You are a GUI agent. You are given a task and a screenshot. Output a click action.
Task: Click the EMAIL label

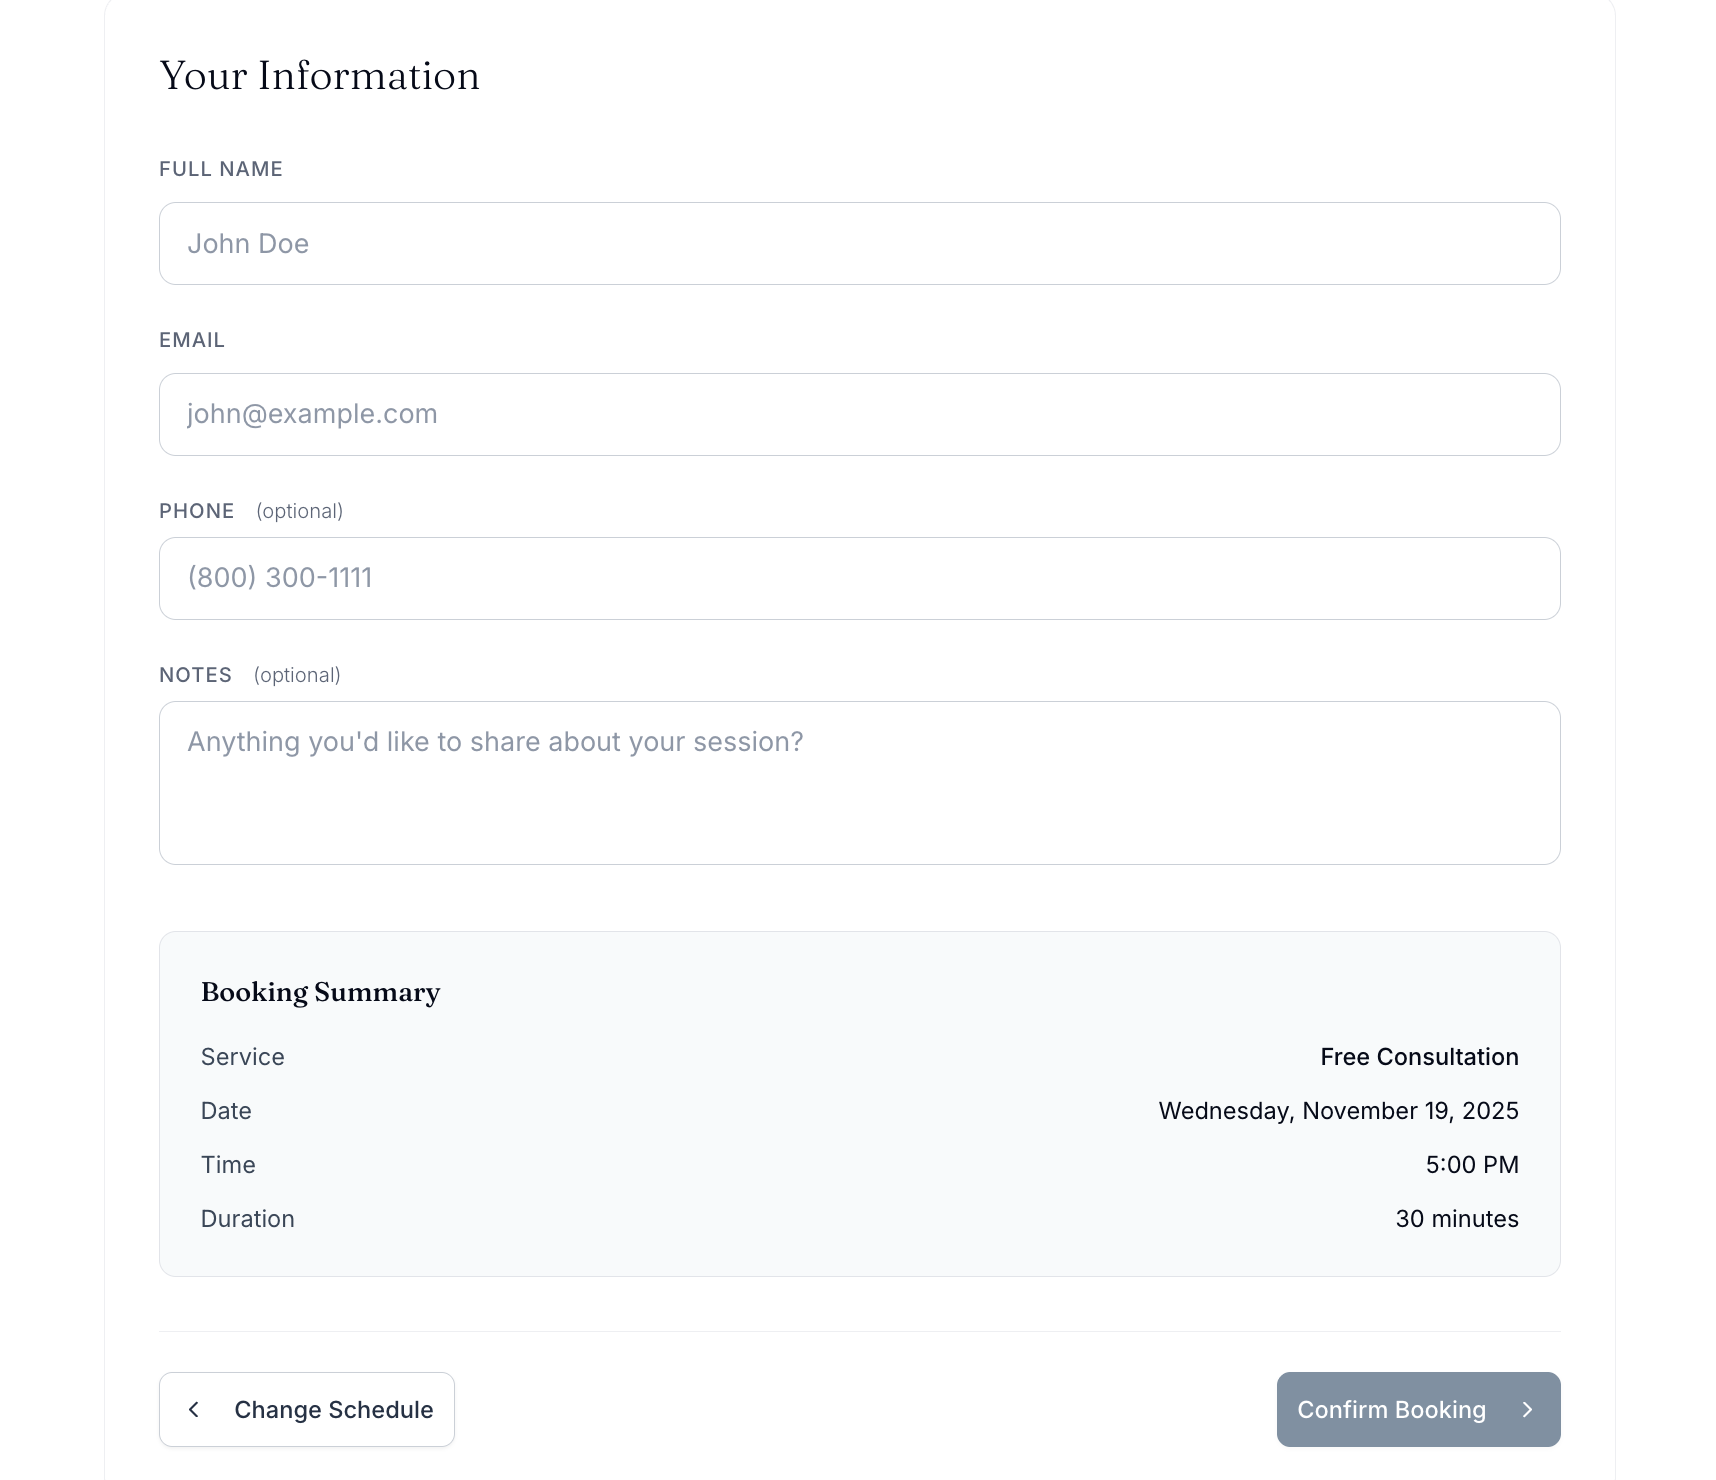[191, 339]
